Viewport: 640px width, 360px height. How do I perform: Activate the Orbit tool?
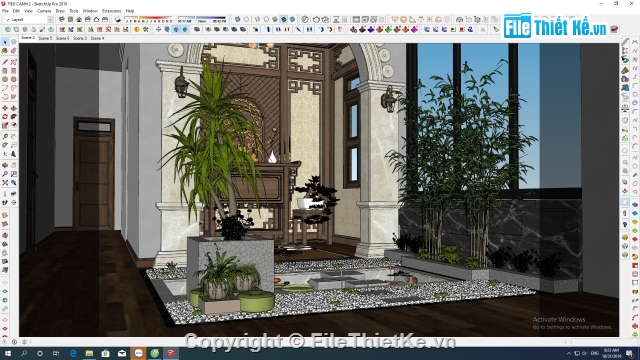tap(5, 165)
